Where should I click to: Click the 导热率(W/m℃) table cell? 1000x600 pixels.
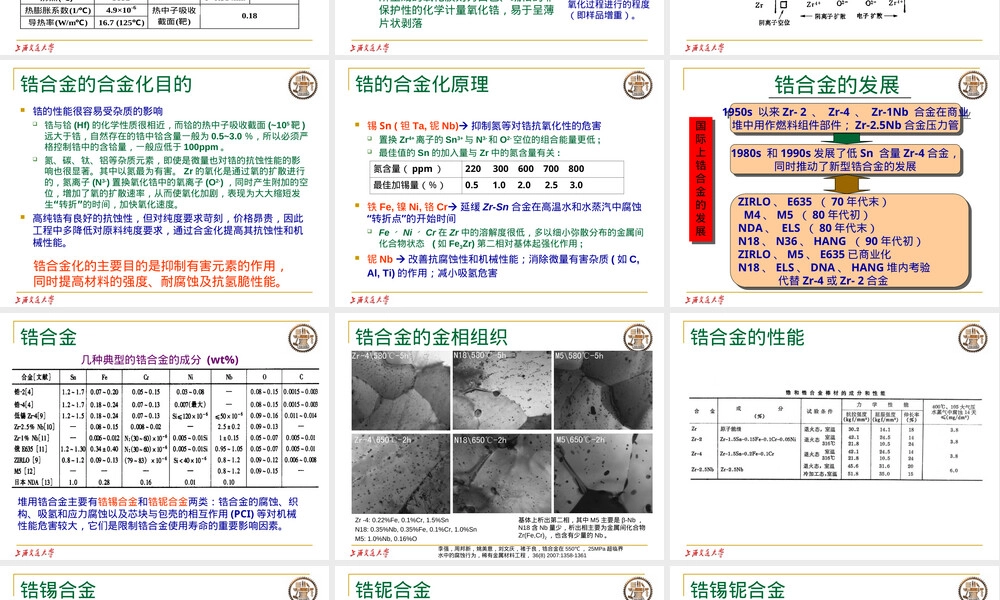57,22
